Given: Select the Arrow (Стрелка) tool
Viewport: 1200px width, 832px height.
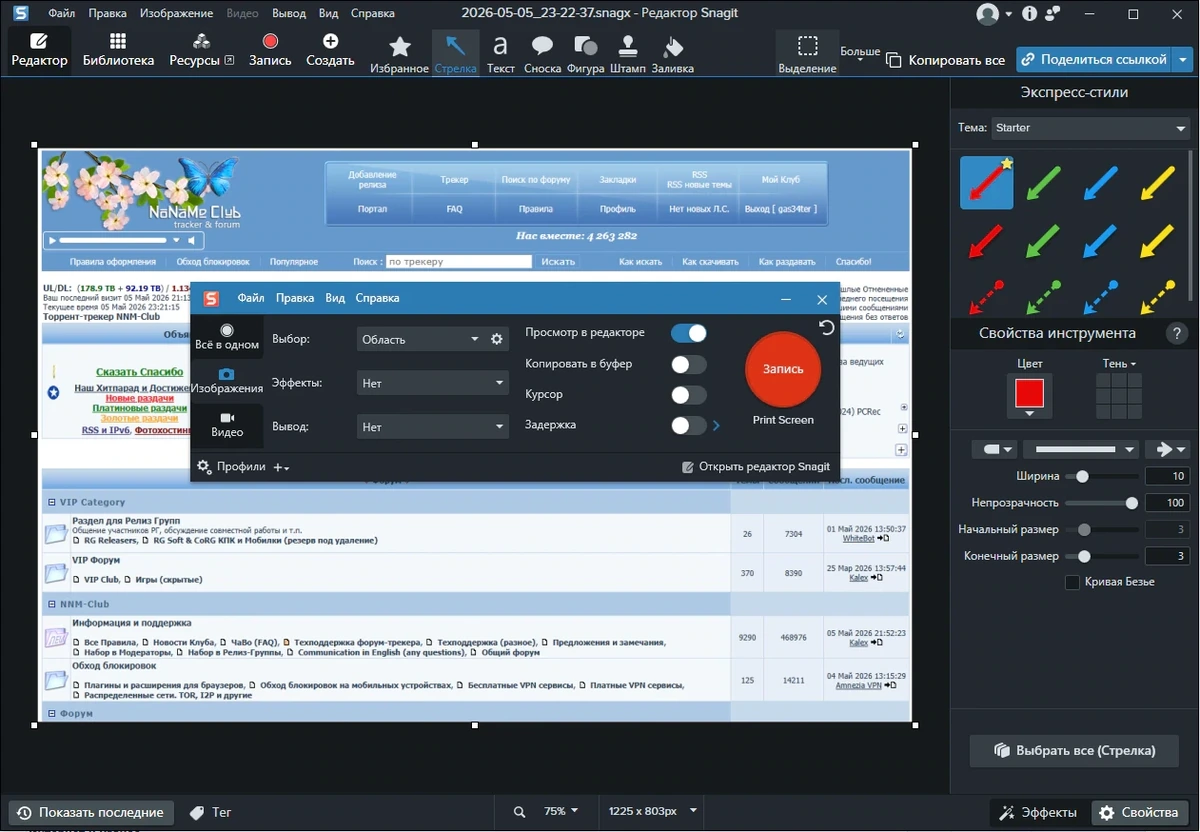Looking at the screenshot, I should click(x=455, y=54).
